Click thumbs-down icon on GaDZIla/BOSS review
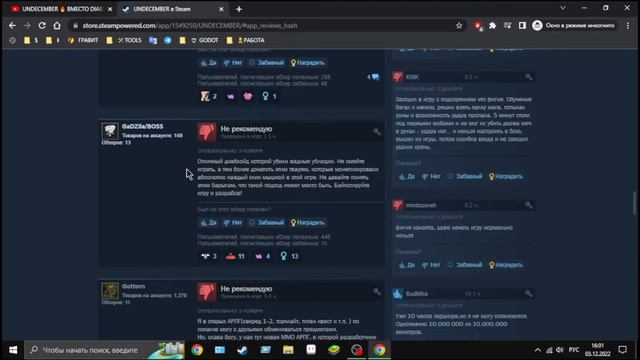Image resolution: width=640 pixels, height=360 pixels. (x=207, y=132)
